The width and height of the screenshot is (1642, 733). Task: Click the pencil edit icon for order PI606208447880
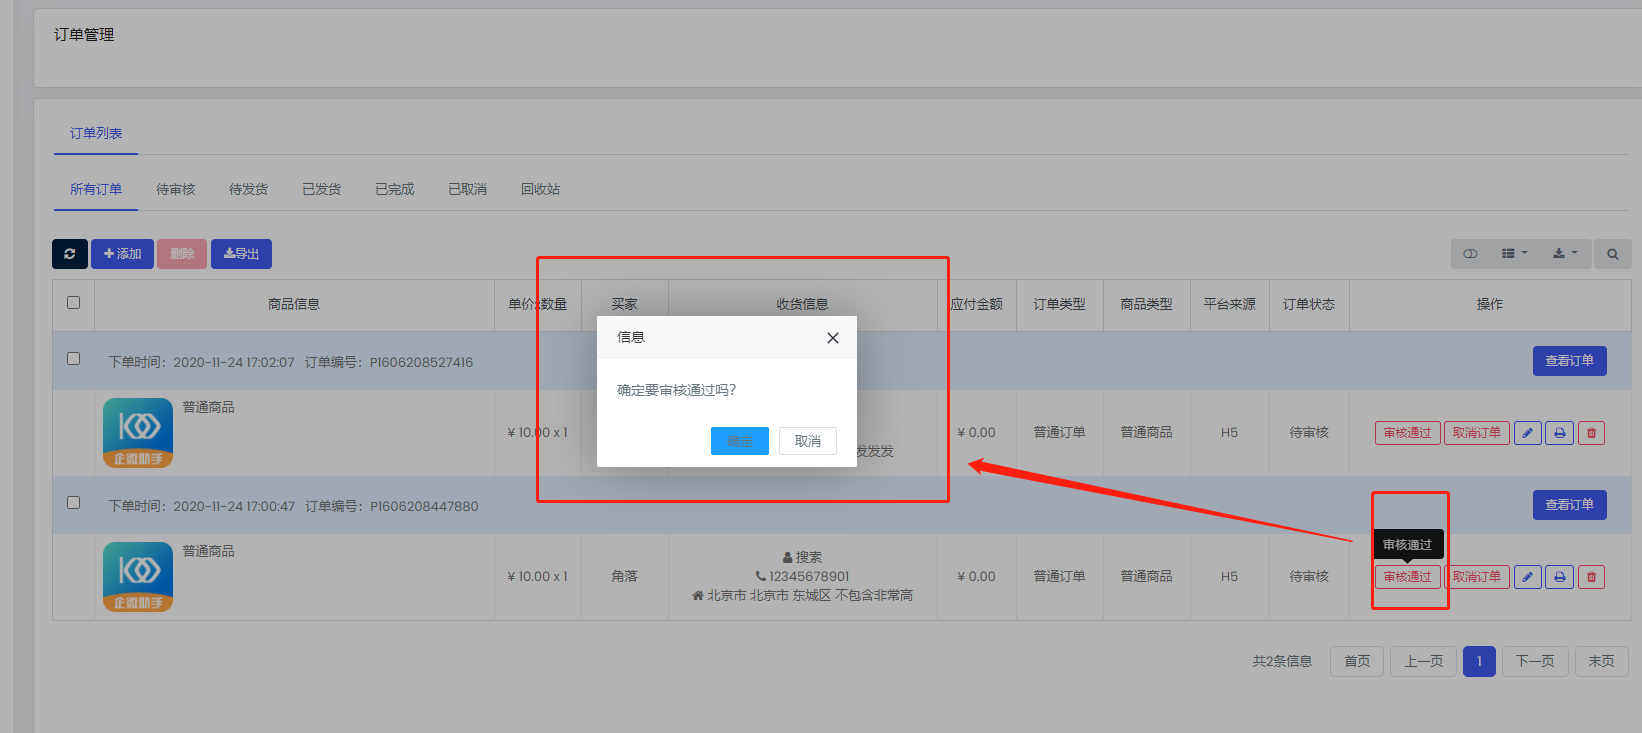pos(1527,577)
